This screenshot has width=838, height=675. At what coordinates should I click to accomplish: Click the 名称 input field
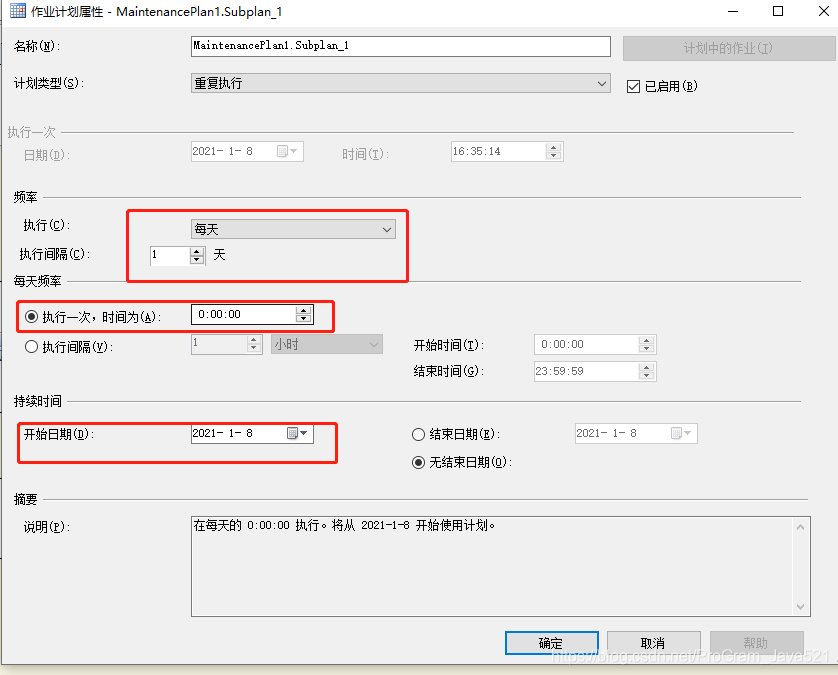(x=400, y=46)
